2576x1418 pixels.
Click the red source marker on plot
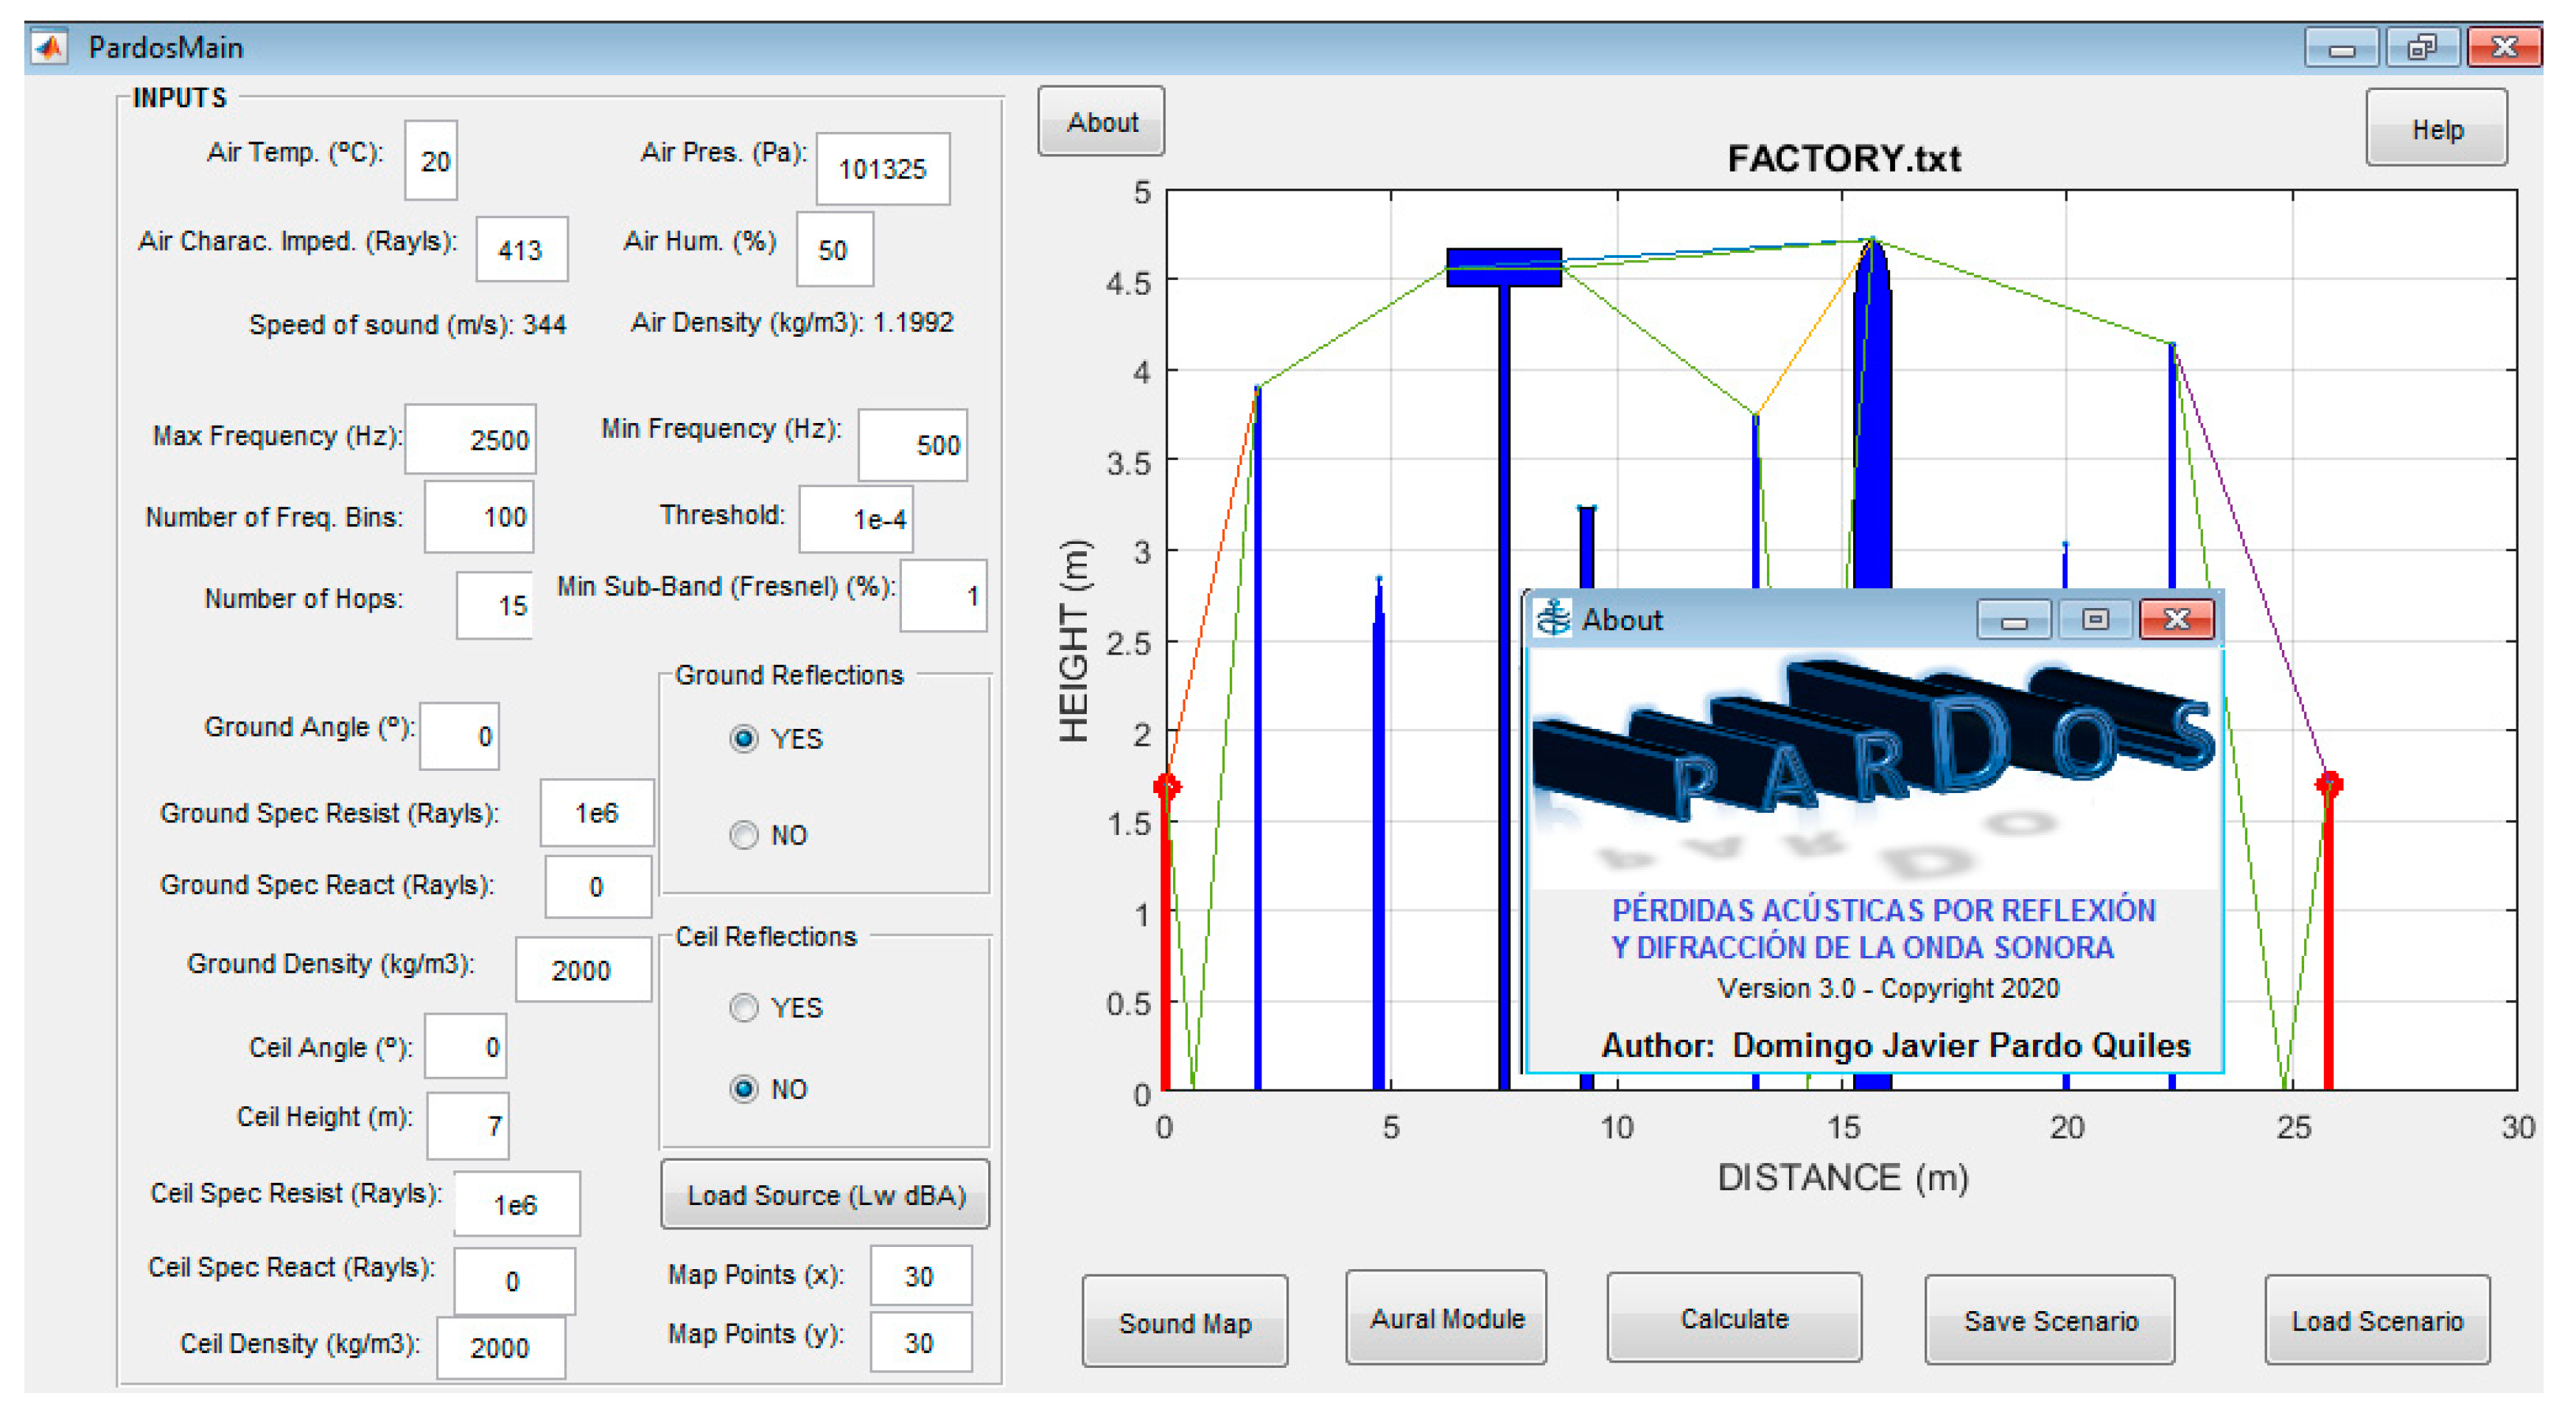tap(1166, 786)
